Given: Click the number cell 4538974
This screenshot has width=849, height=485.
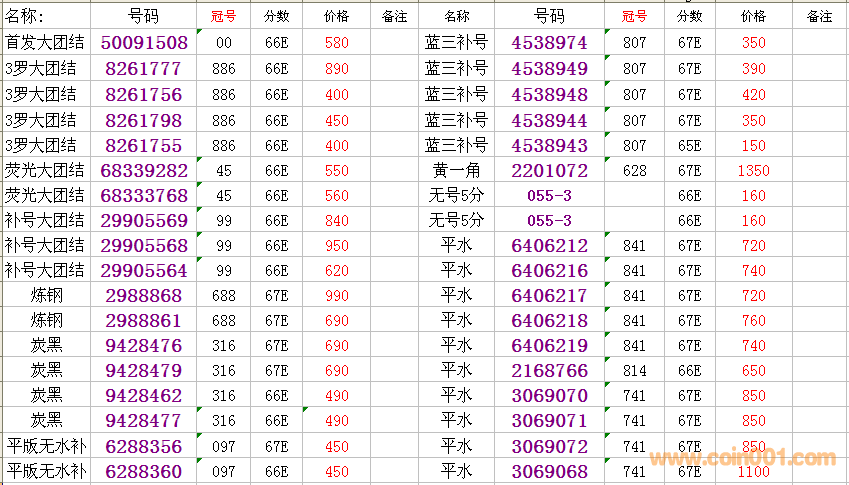Looking at the screenshot, I should tap(549, 43).
